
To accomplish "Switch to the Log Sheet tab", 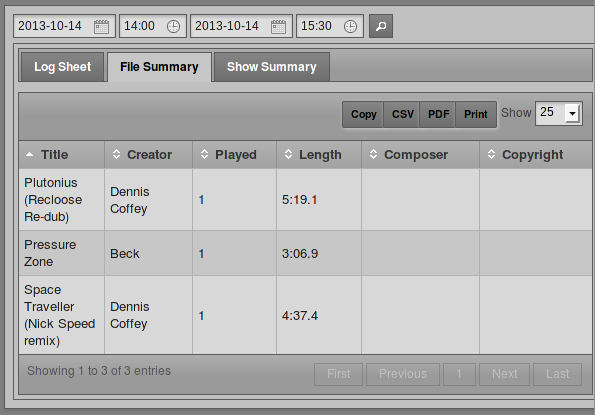I will click(63, 67).
